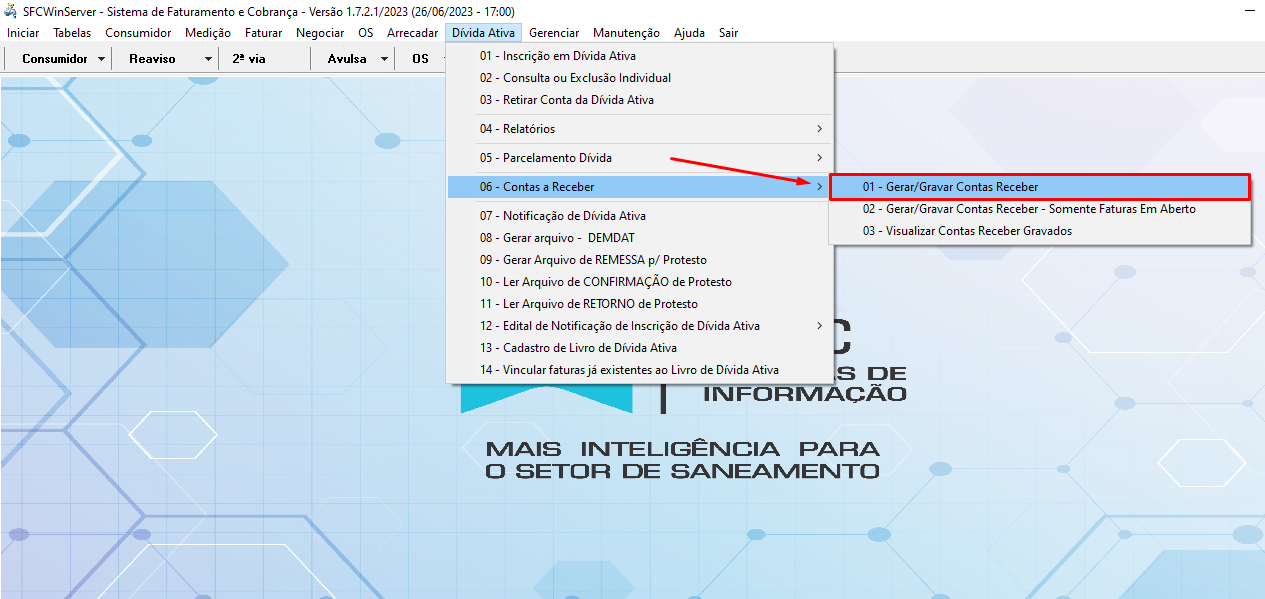The height and width of the screenshot is (599, 1265).
Task: Click the OS toolbar button
Action: [420, 58]
